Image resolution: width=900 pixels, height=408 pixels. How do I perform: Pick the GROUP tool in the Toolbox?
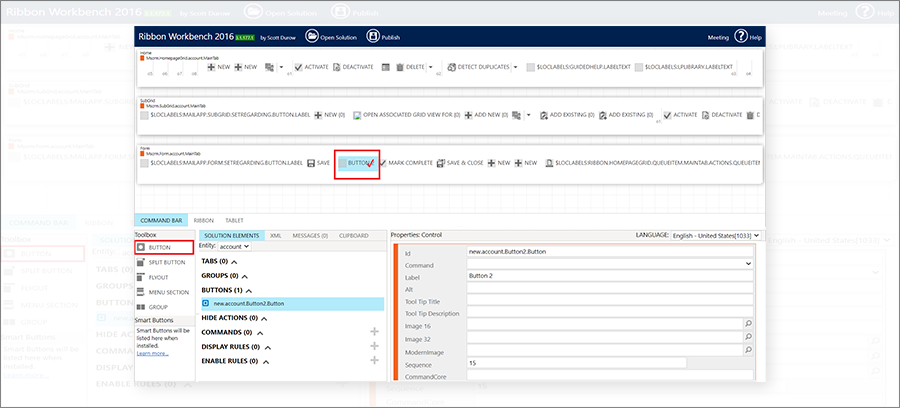coord(153,307)
